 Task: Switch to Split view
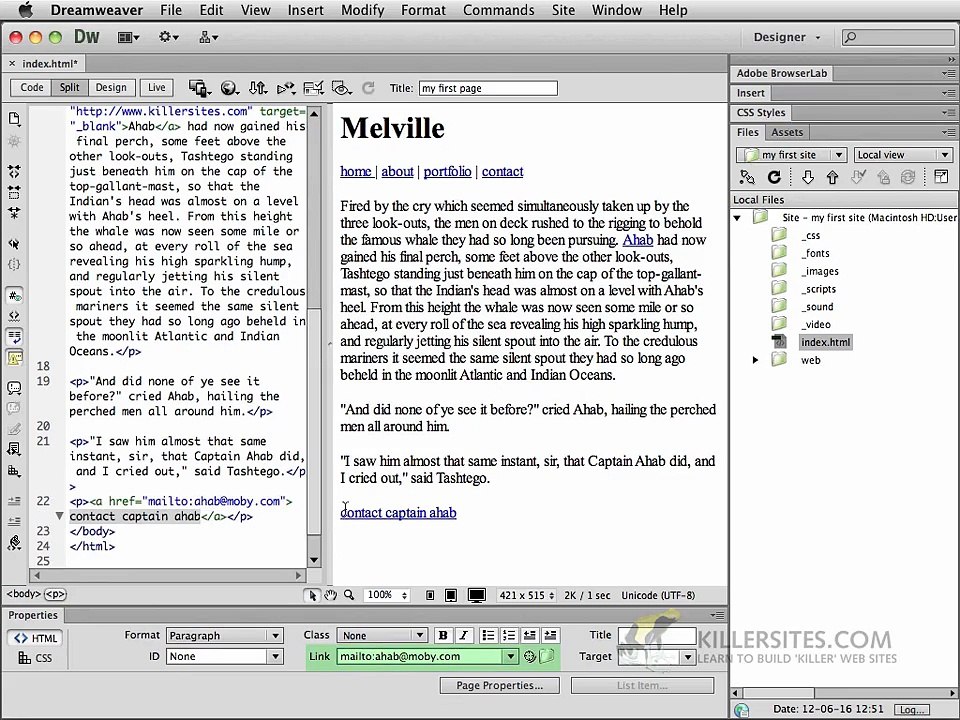point(69,88)
